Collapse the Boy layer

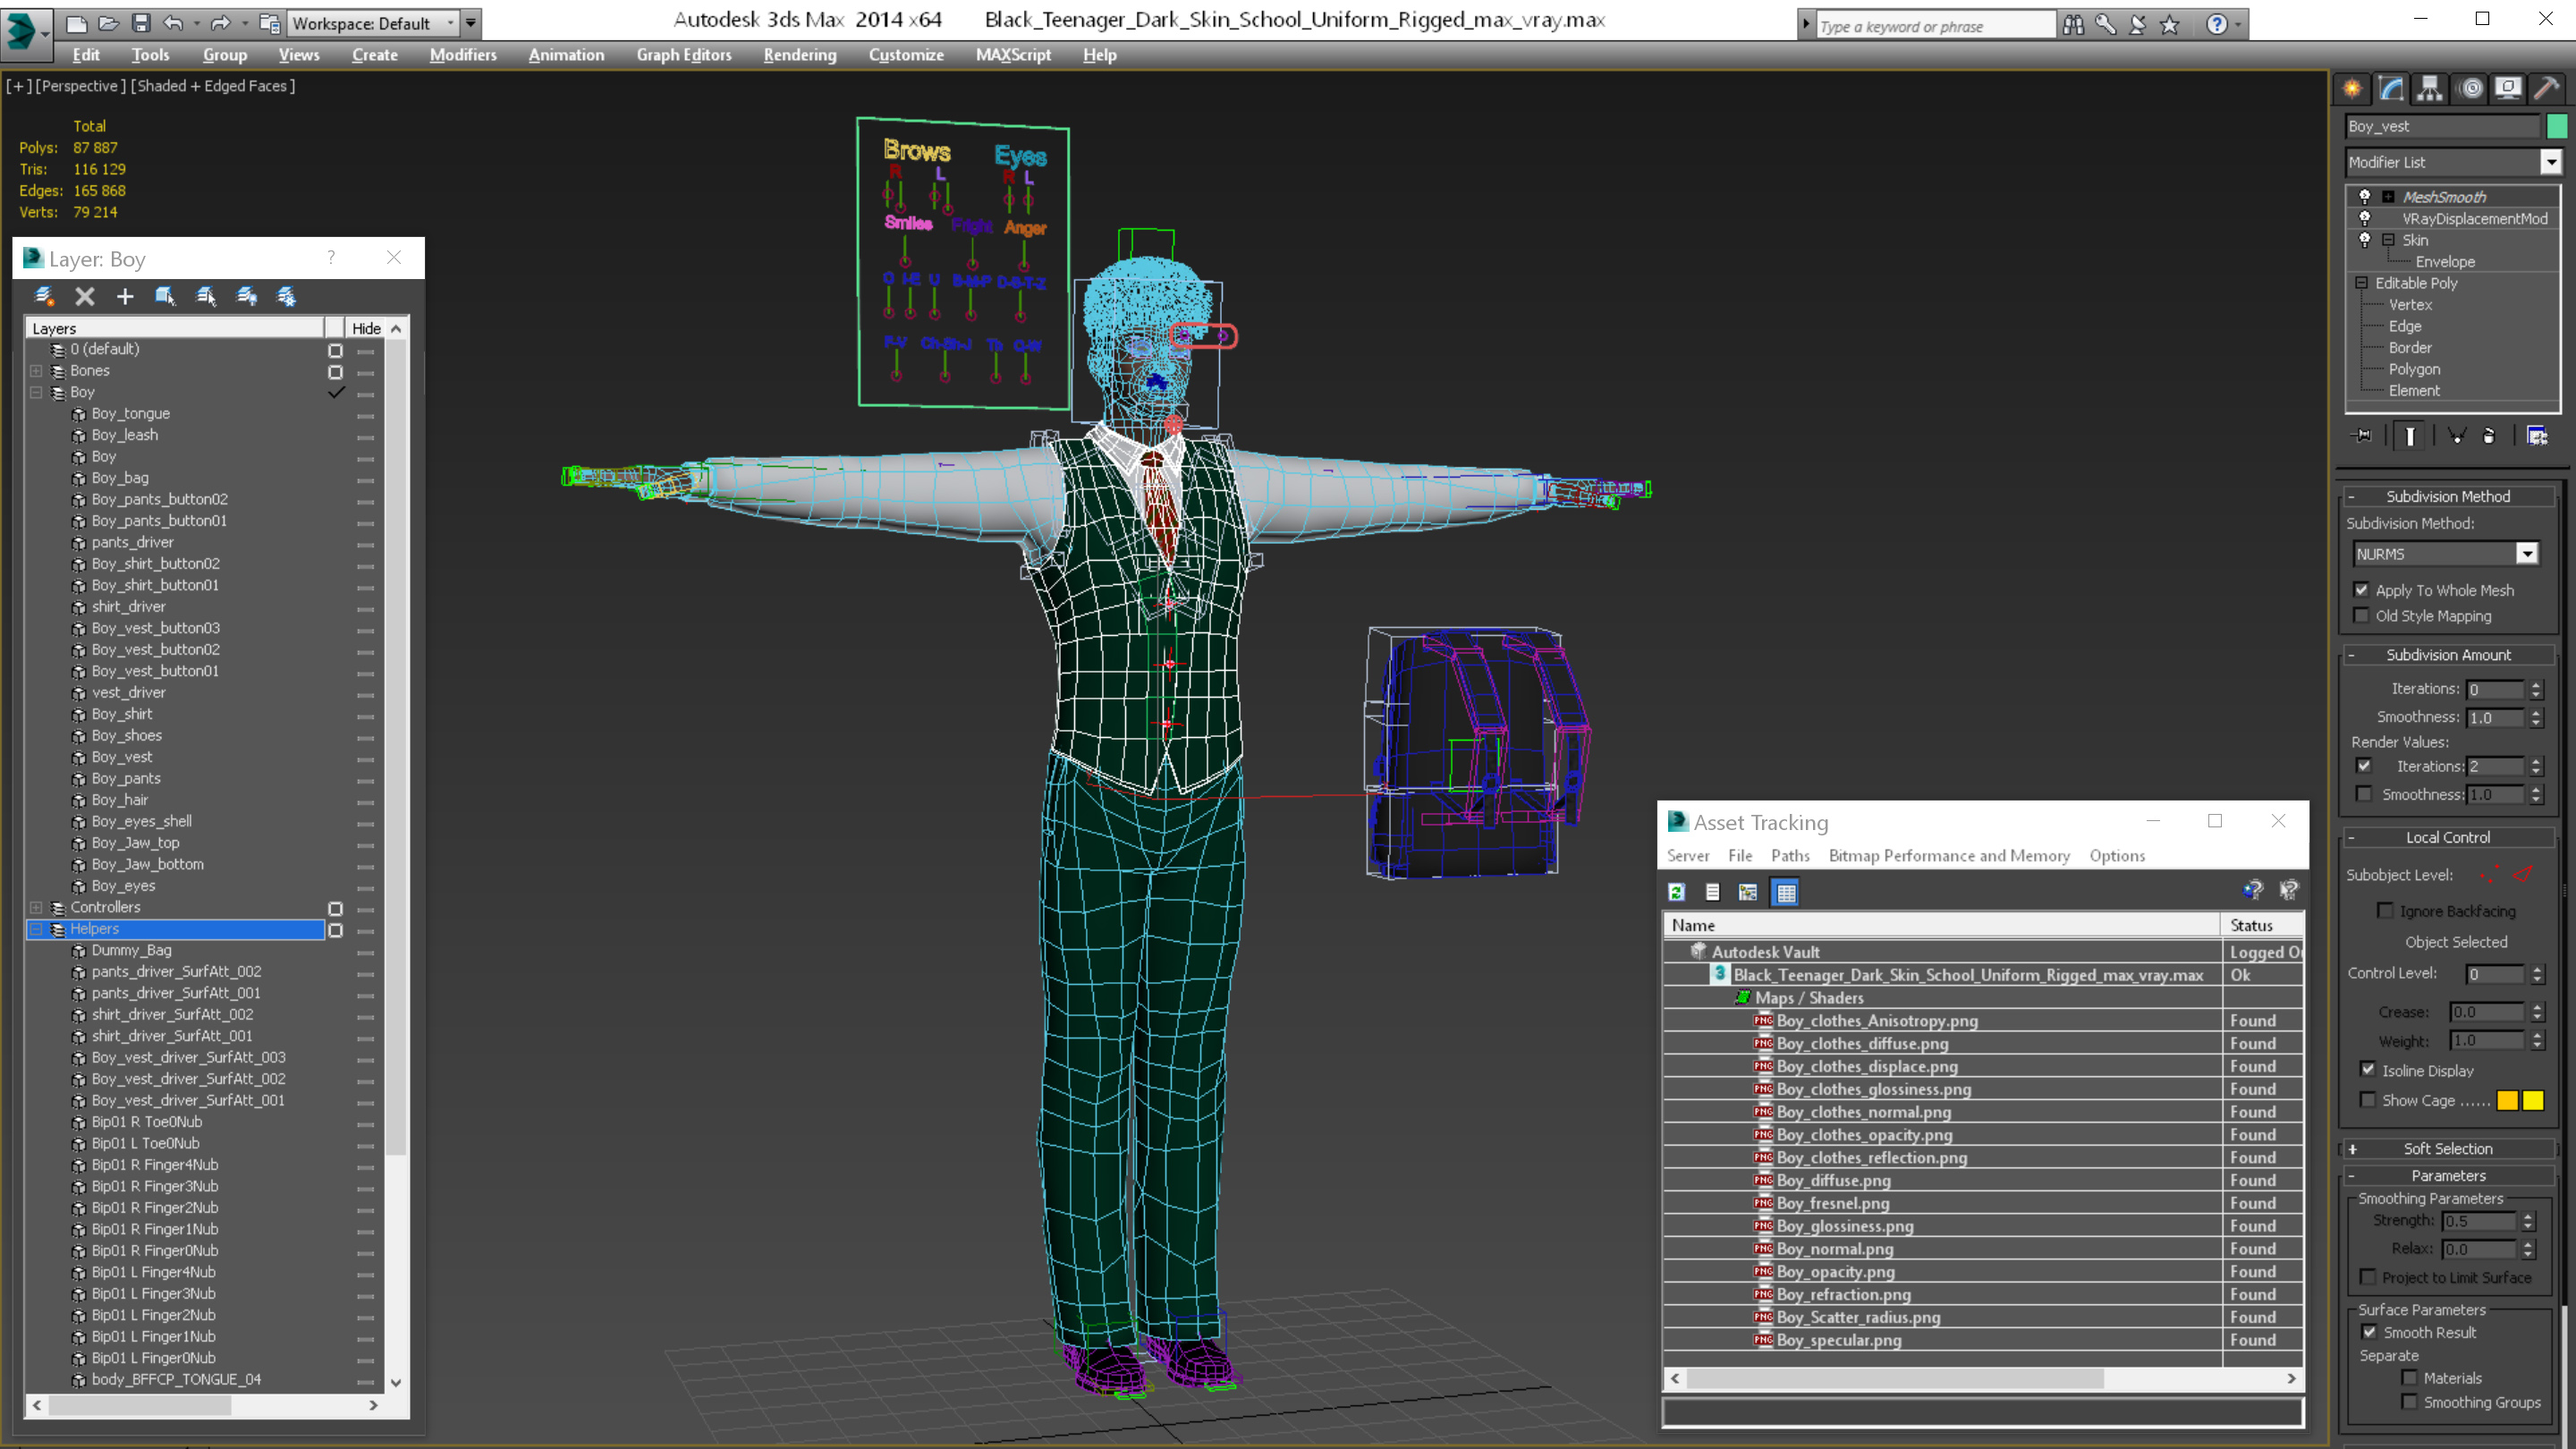point(36,392)
